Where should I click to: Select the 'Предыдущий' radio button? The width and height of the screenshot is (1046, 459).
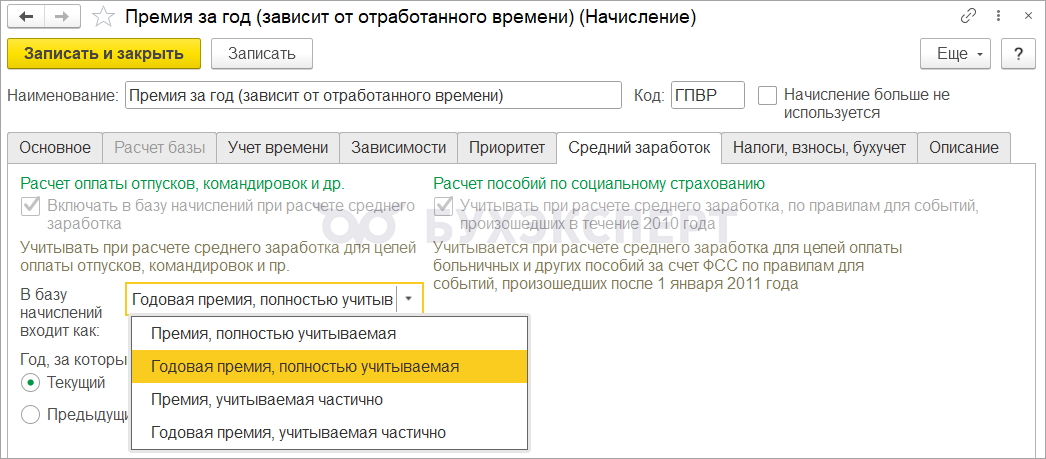tap(31, 414)
